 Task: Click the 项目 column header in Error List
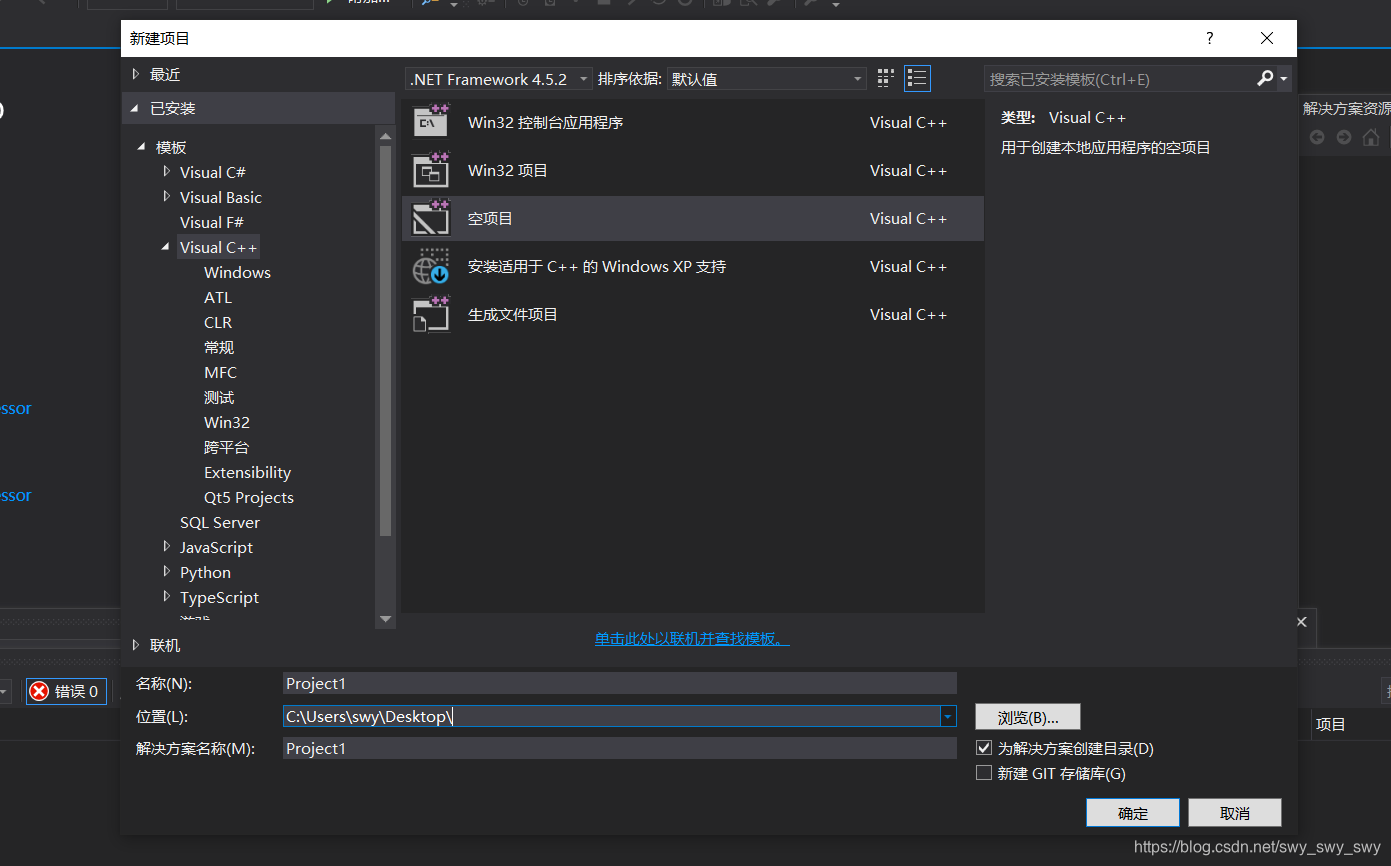click(1331, 724)
